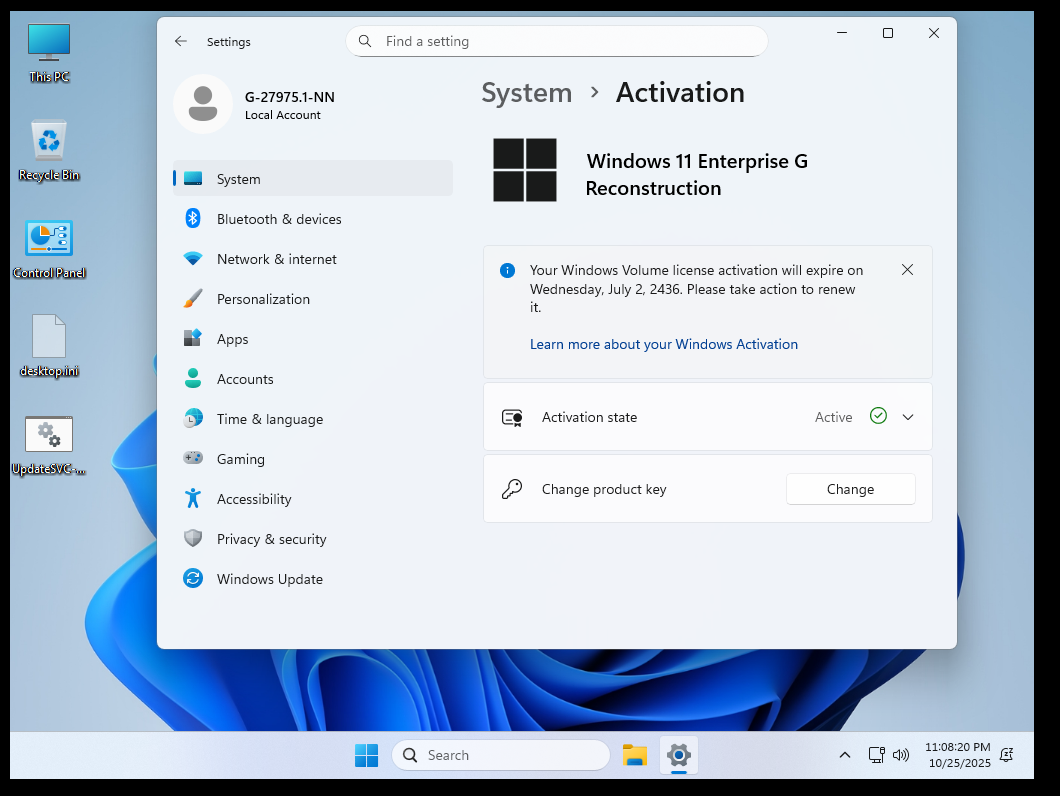Click the Privacy shield icon

pyautogui.click(x=193, y=538)
